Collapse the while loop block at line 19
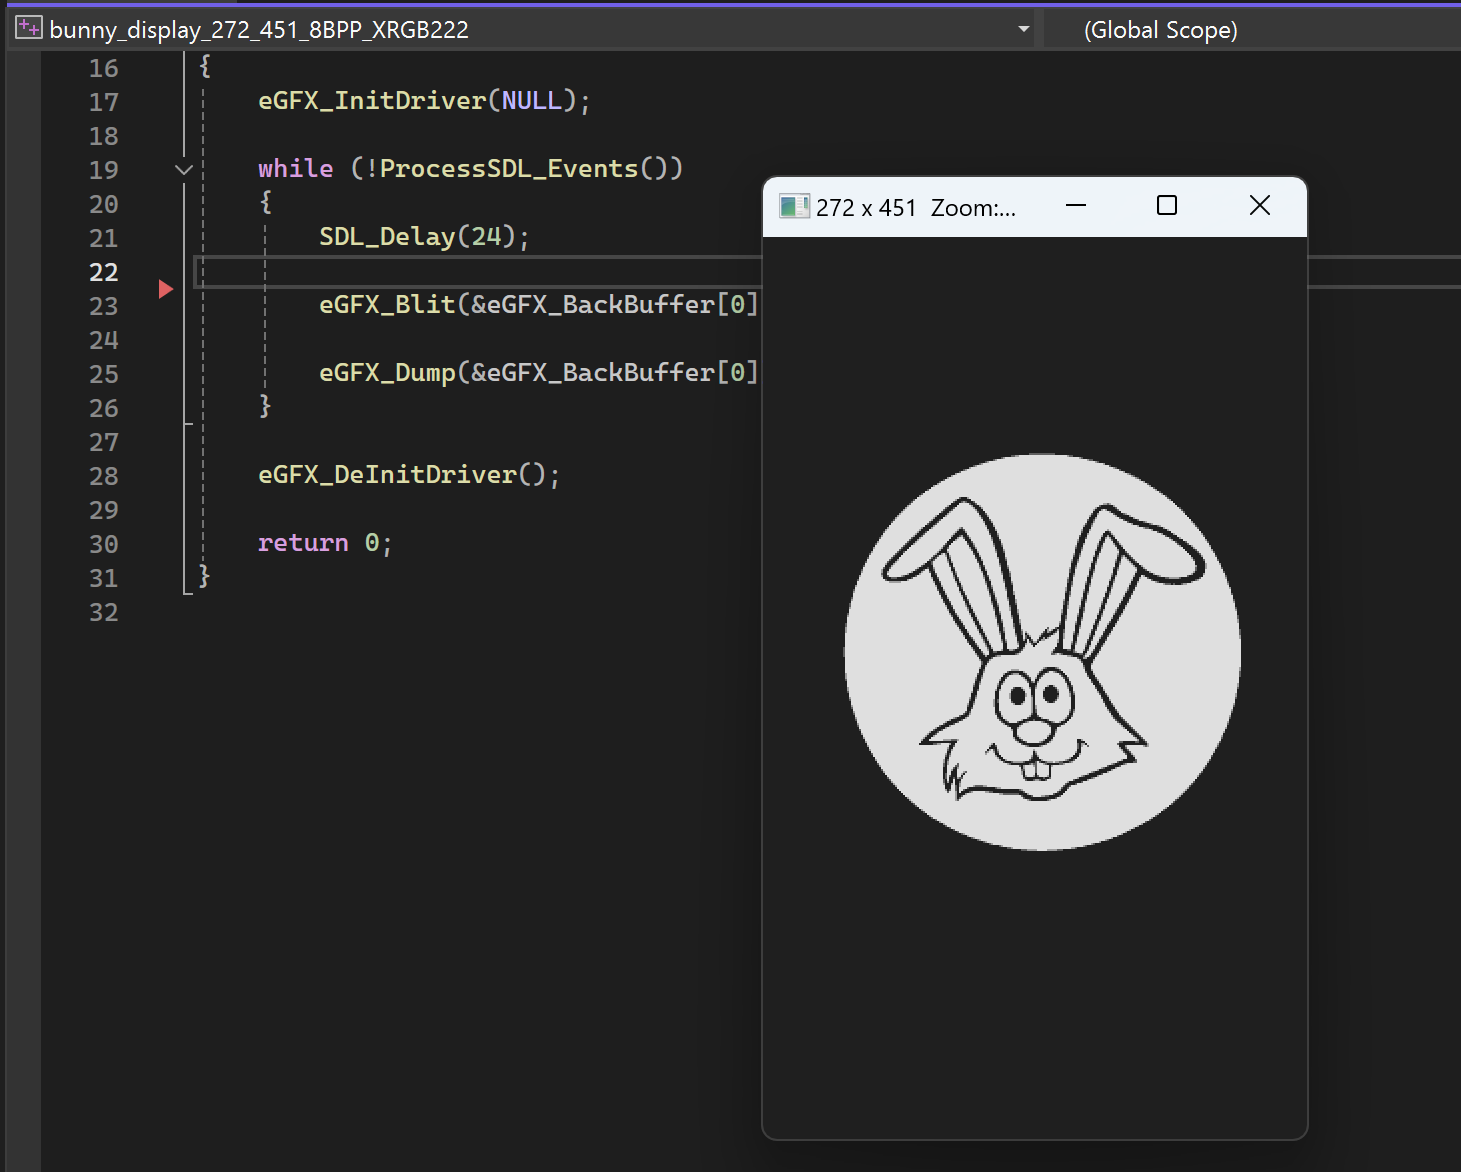Image resolution: width=1461 pixels, height=1172 pixels. [184, 169]
